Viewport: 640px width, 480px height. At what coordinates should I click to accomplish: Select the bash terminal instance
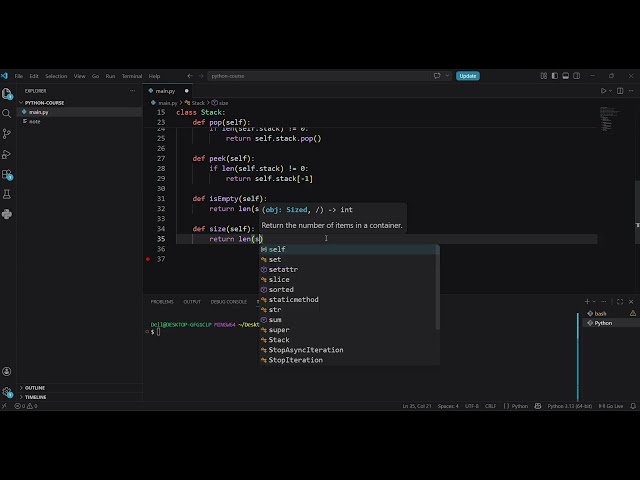click(x=611, y=313)
